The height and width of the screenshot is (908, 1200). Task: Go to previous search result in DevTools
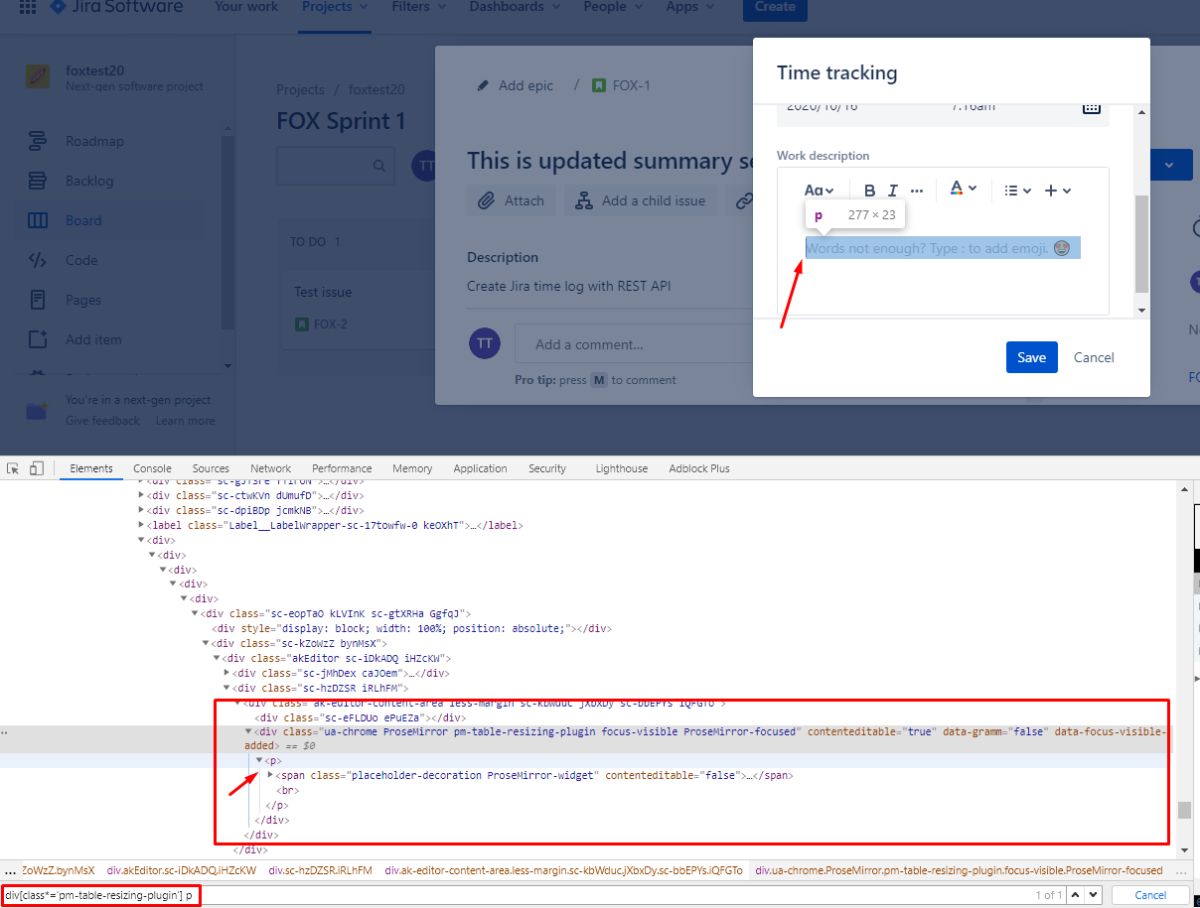(x=1075, y=895)
